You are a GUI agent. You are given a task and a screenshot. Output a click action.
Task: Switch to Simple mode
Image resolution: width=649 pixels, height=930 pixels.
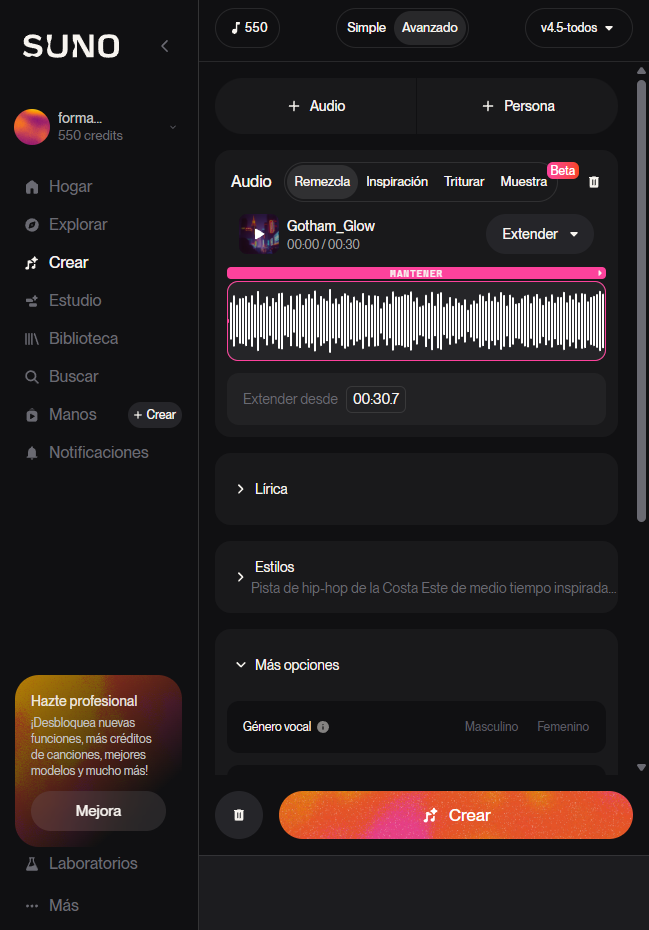pos(366,28)
